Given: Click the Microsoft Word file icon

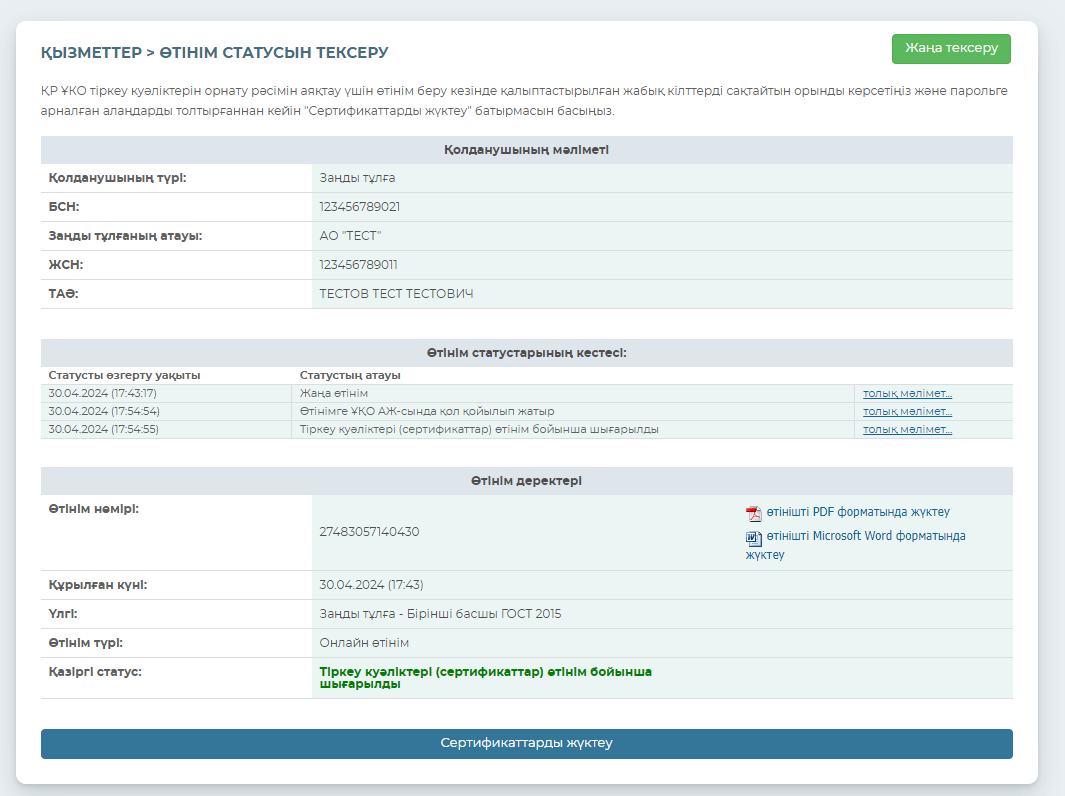Looking at the screenshot, I should [x=754, y=538].
